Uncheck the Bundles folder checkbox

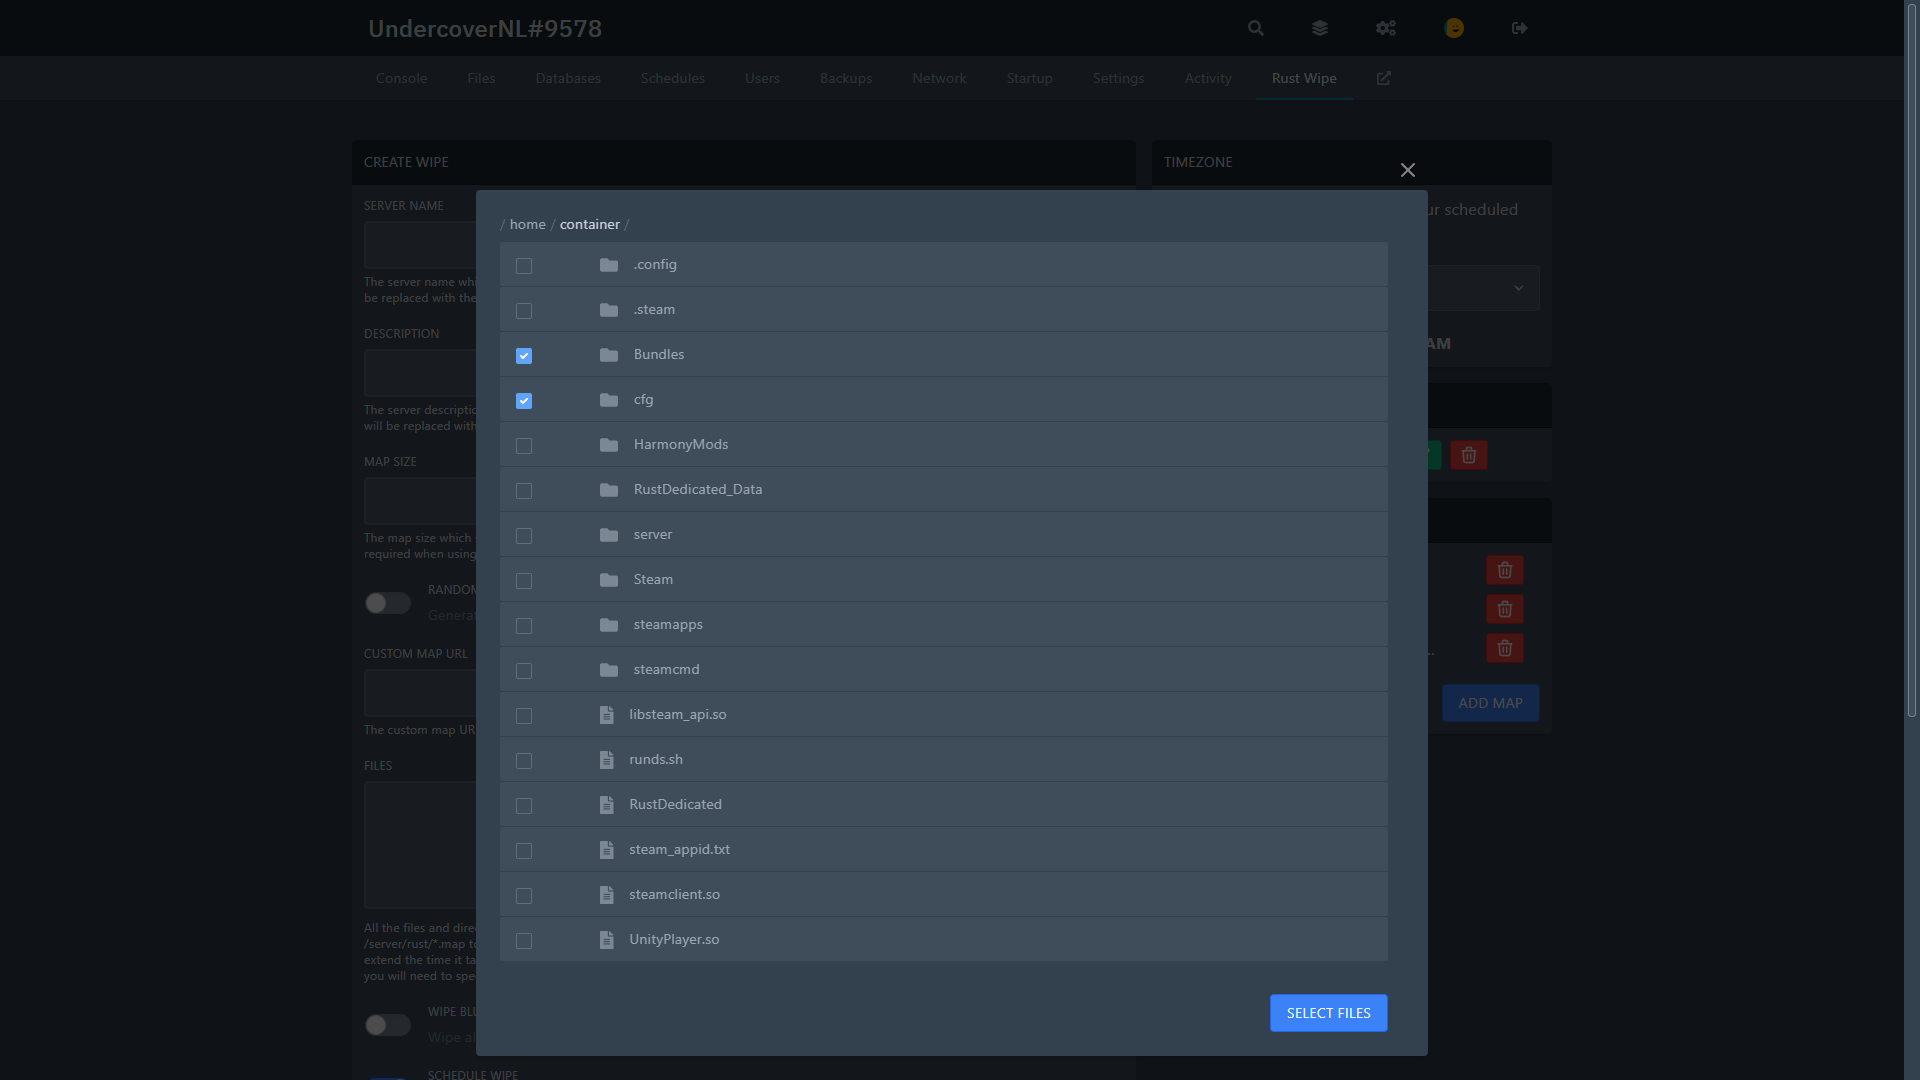pyautogui.click(x=524, y=356)
